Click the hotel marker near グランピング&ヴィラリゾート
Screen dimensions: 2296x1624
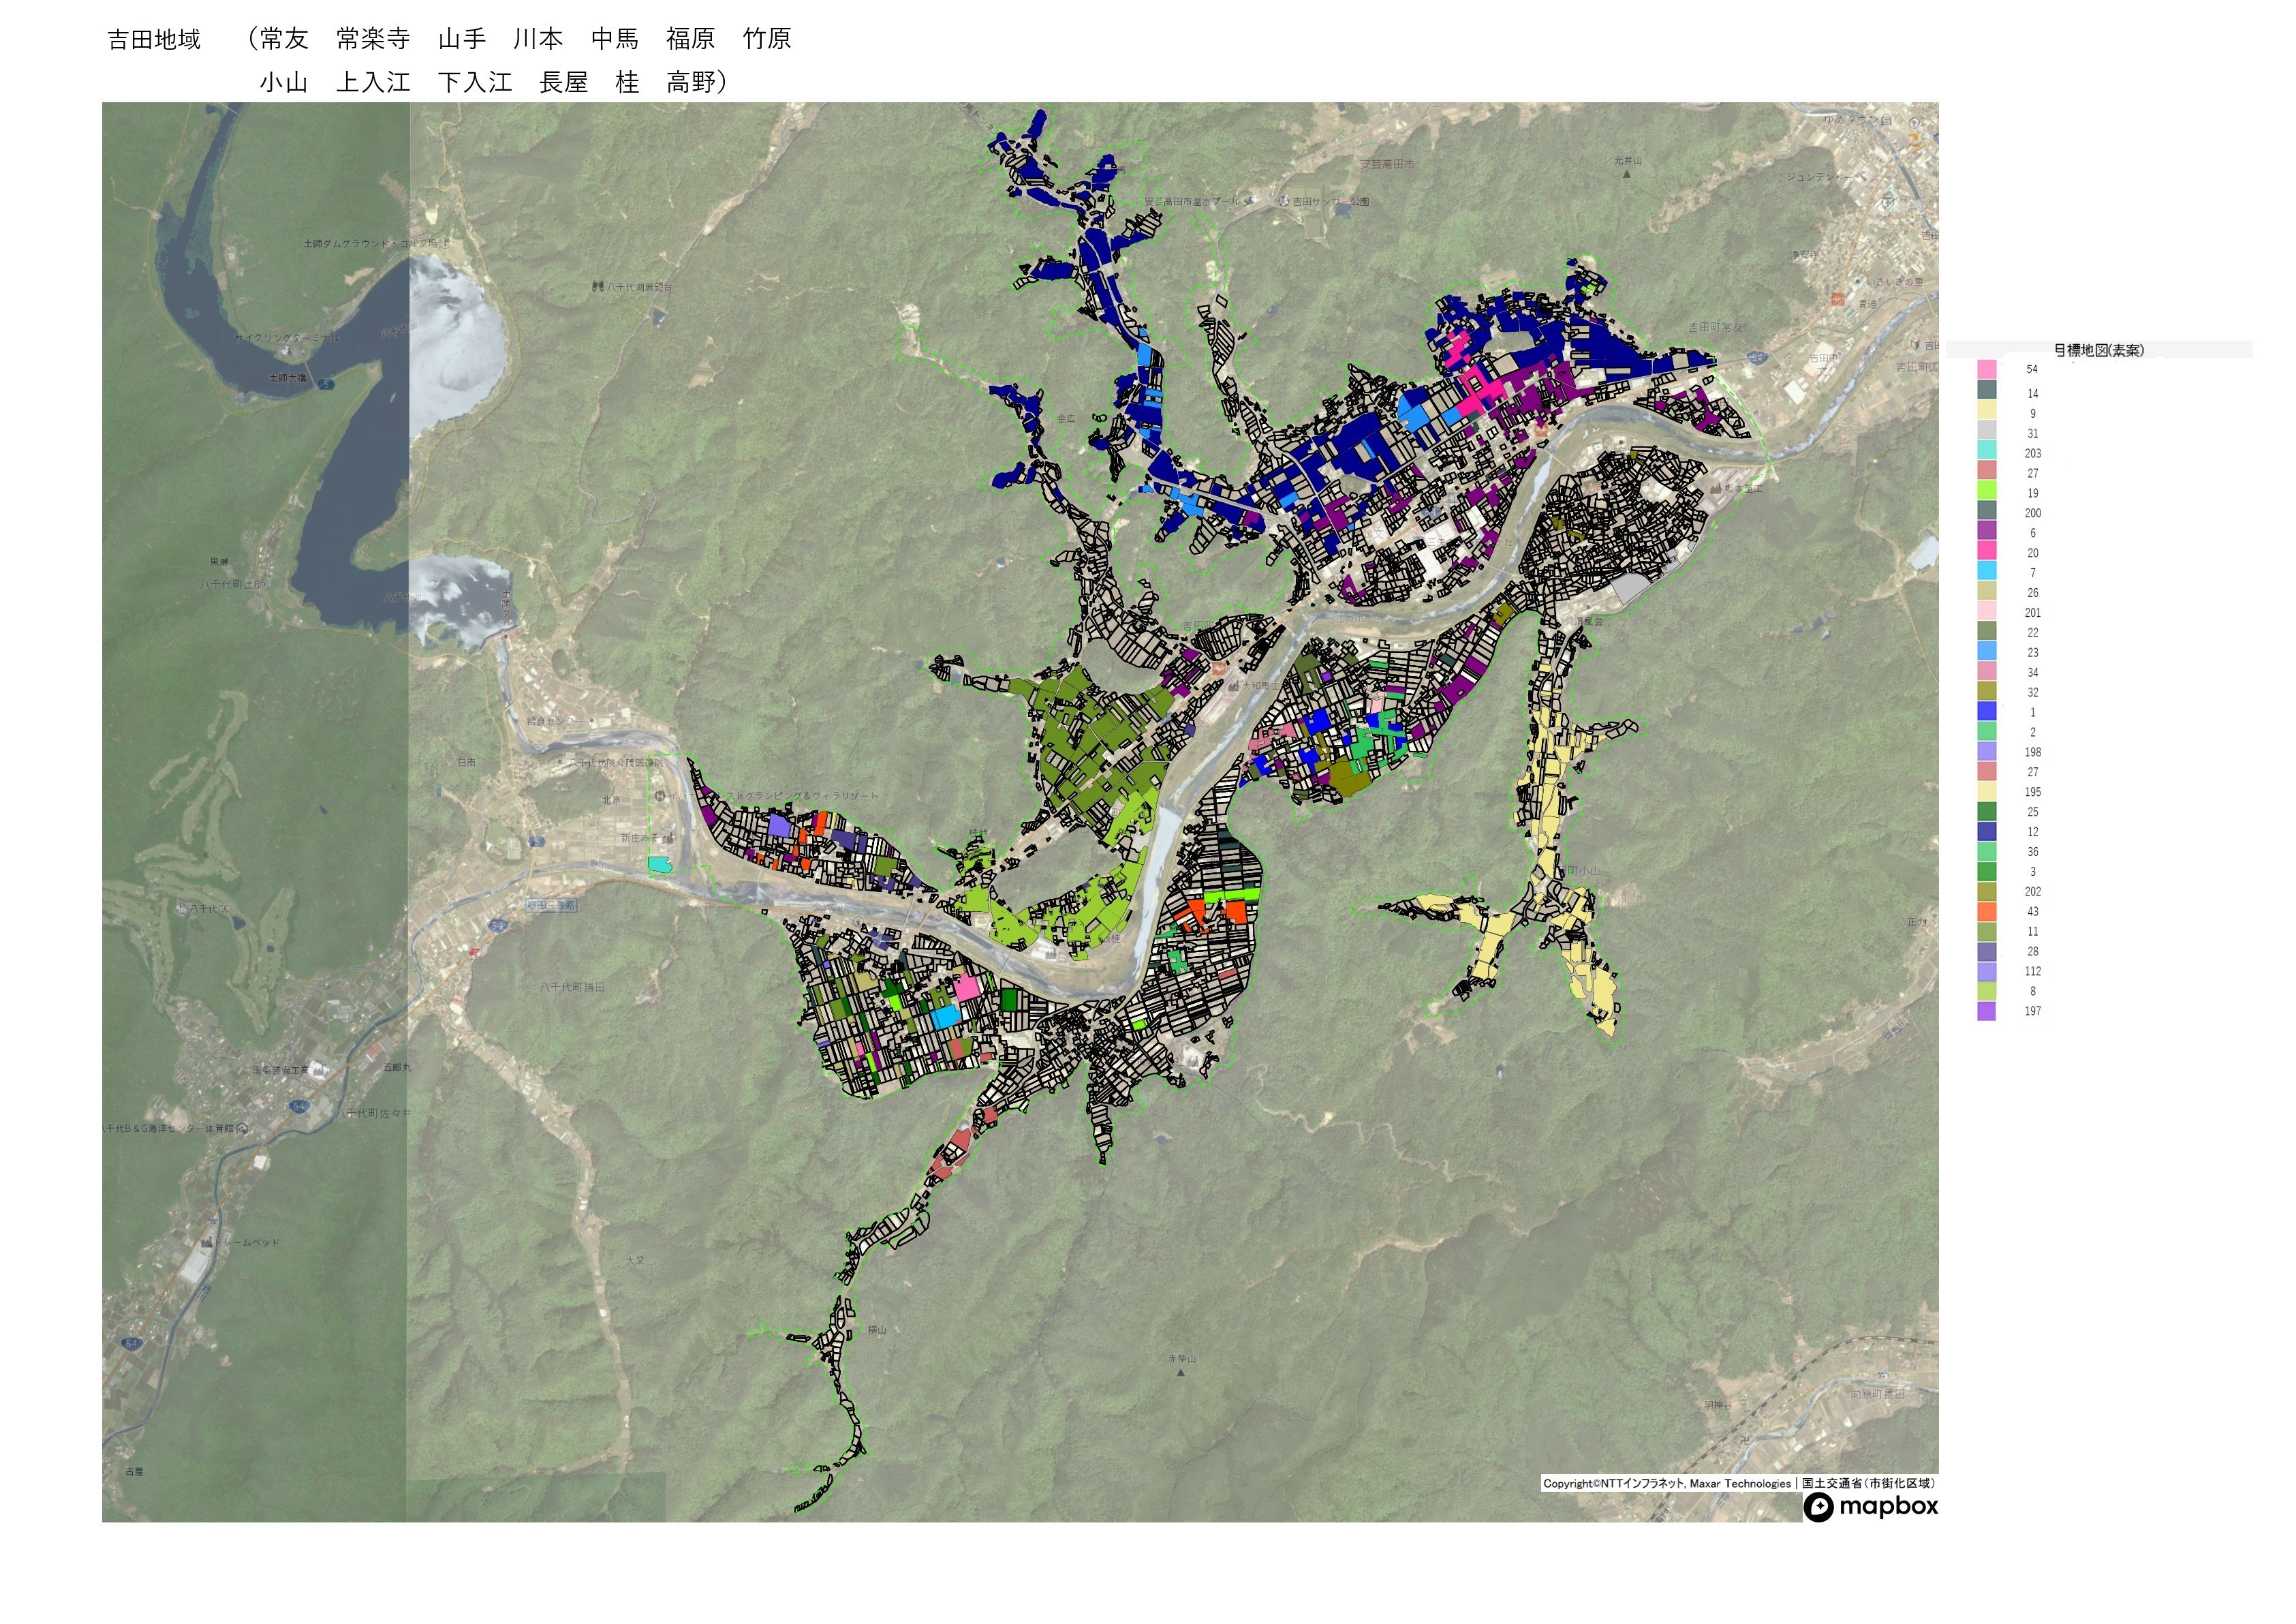pyautogui.click(x=661, y=795)
